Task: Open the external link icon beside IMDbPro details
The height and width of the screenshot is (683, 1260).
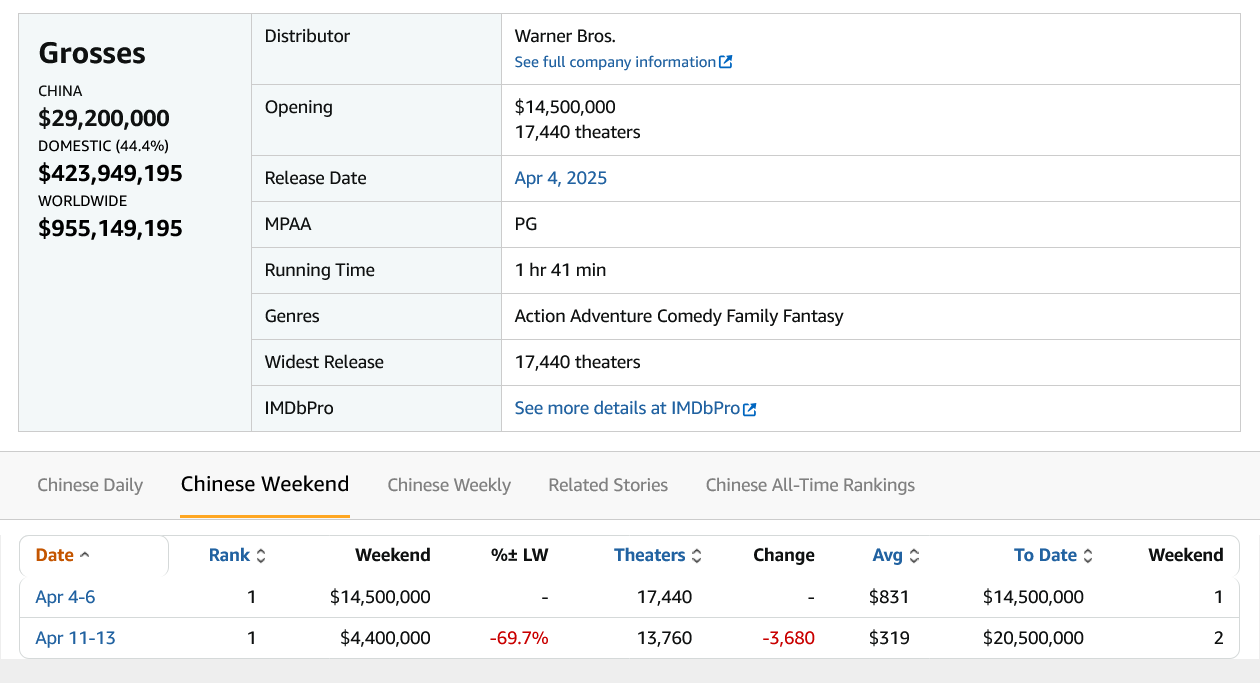Action: [750, 409]
